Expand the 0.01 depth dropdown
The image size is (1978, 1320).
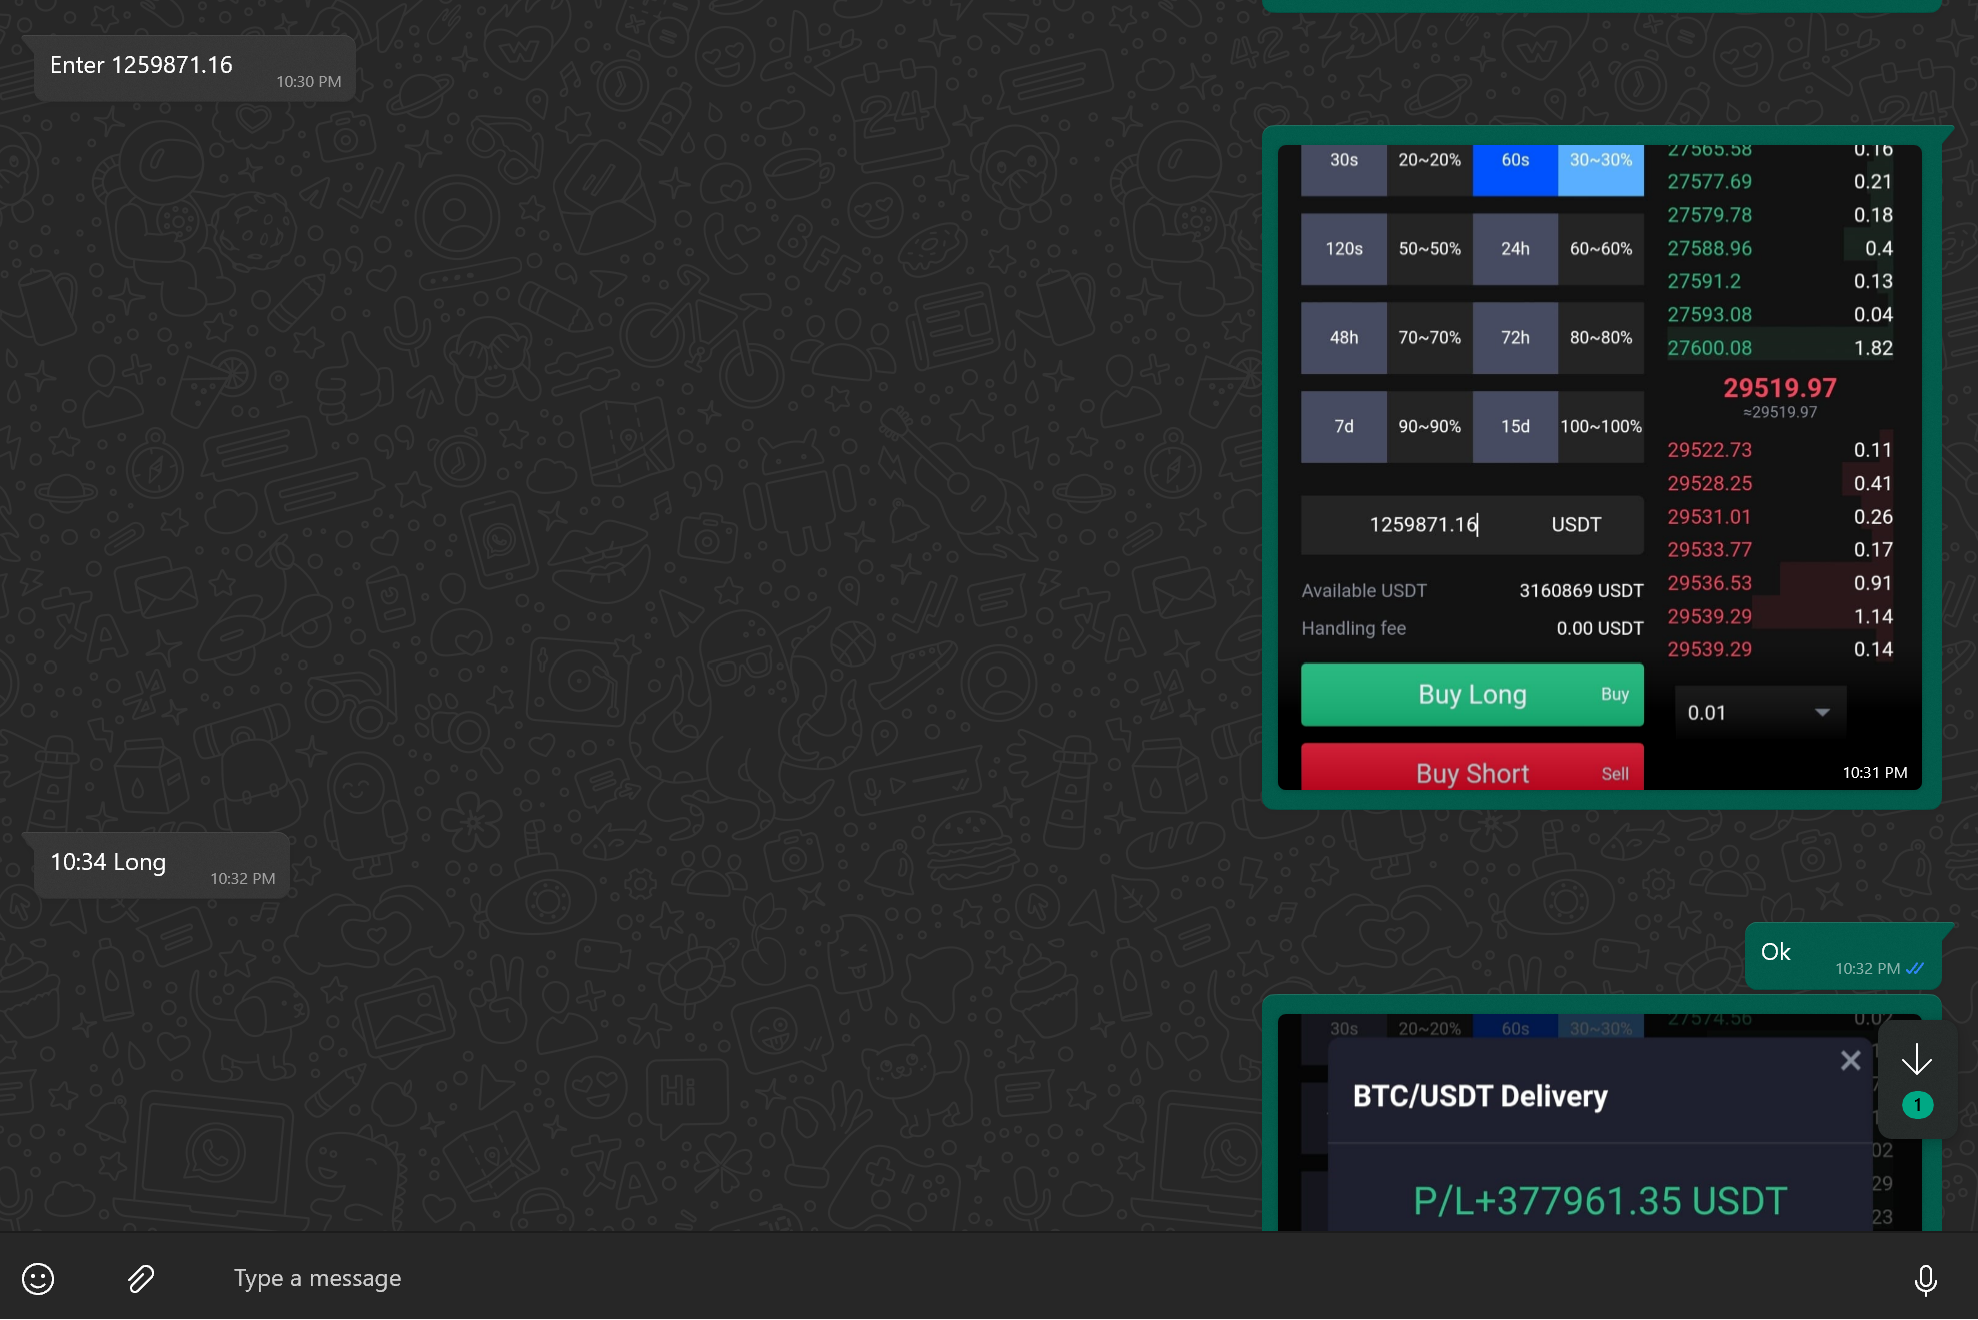point(1760,712)
